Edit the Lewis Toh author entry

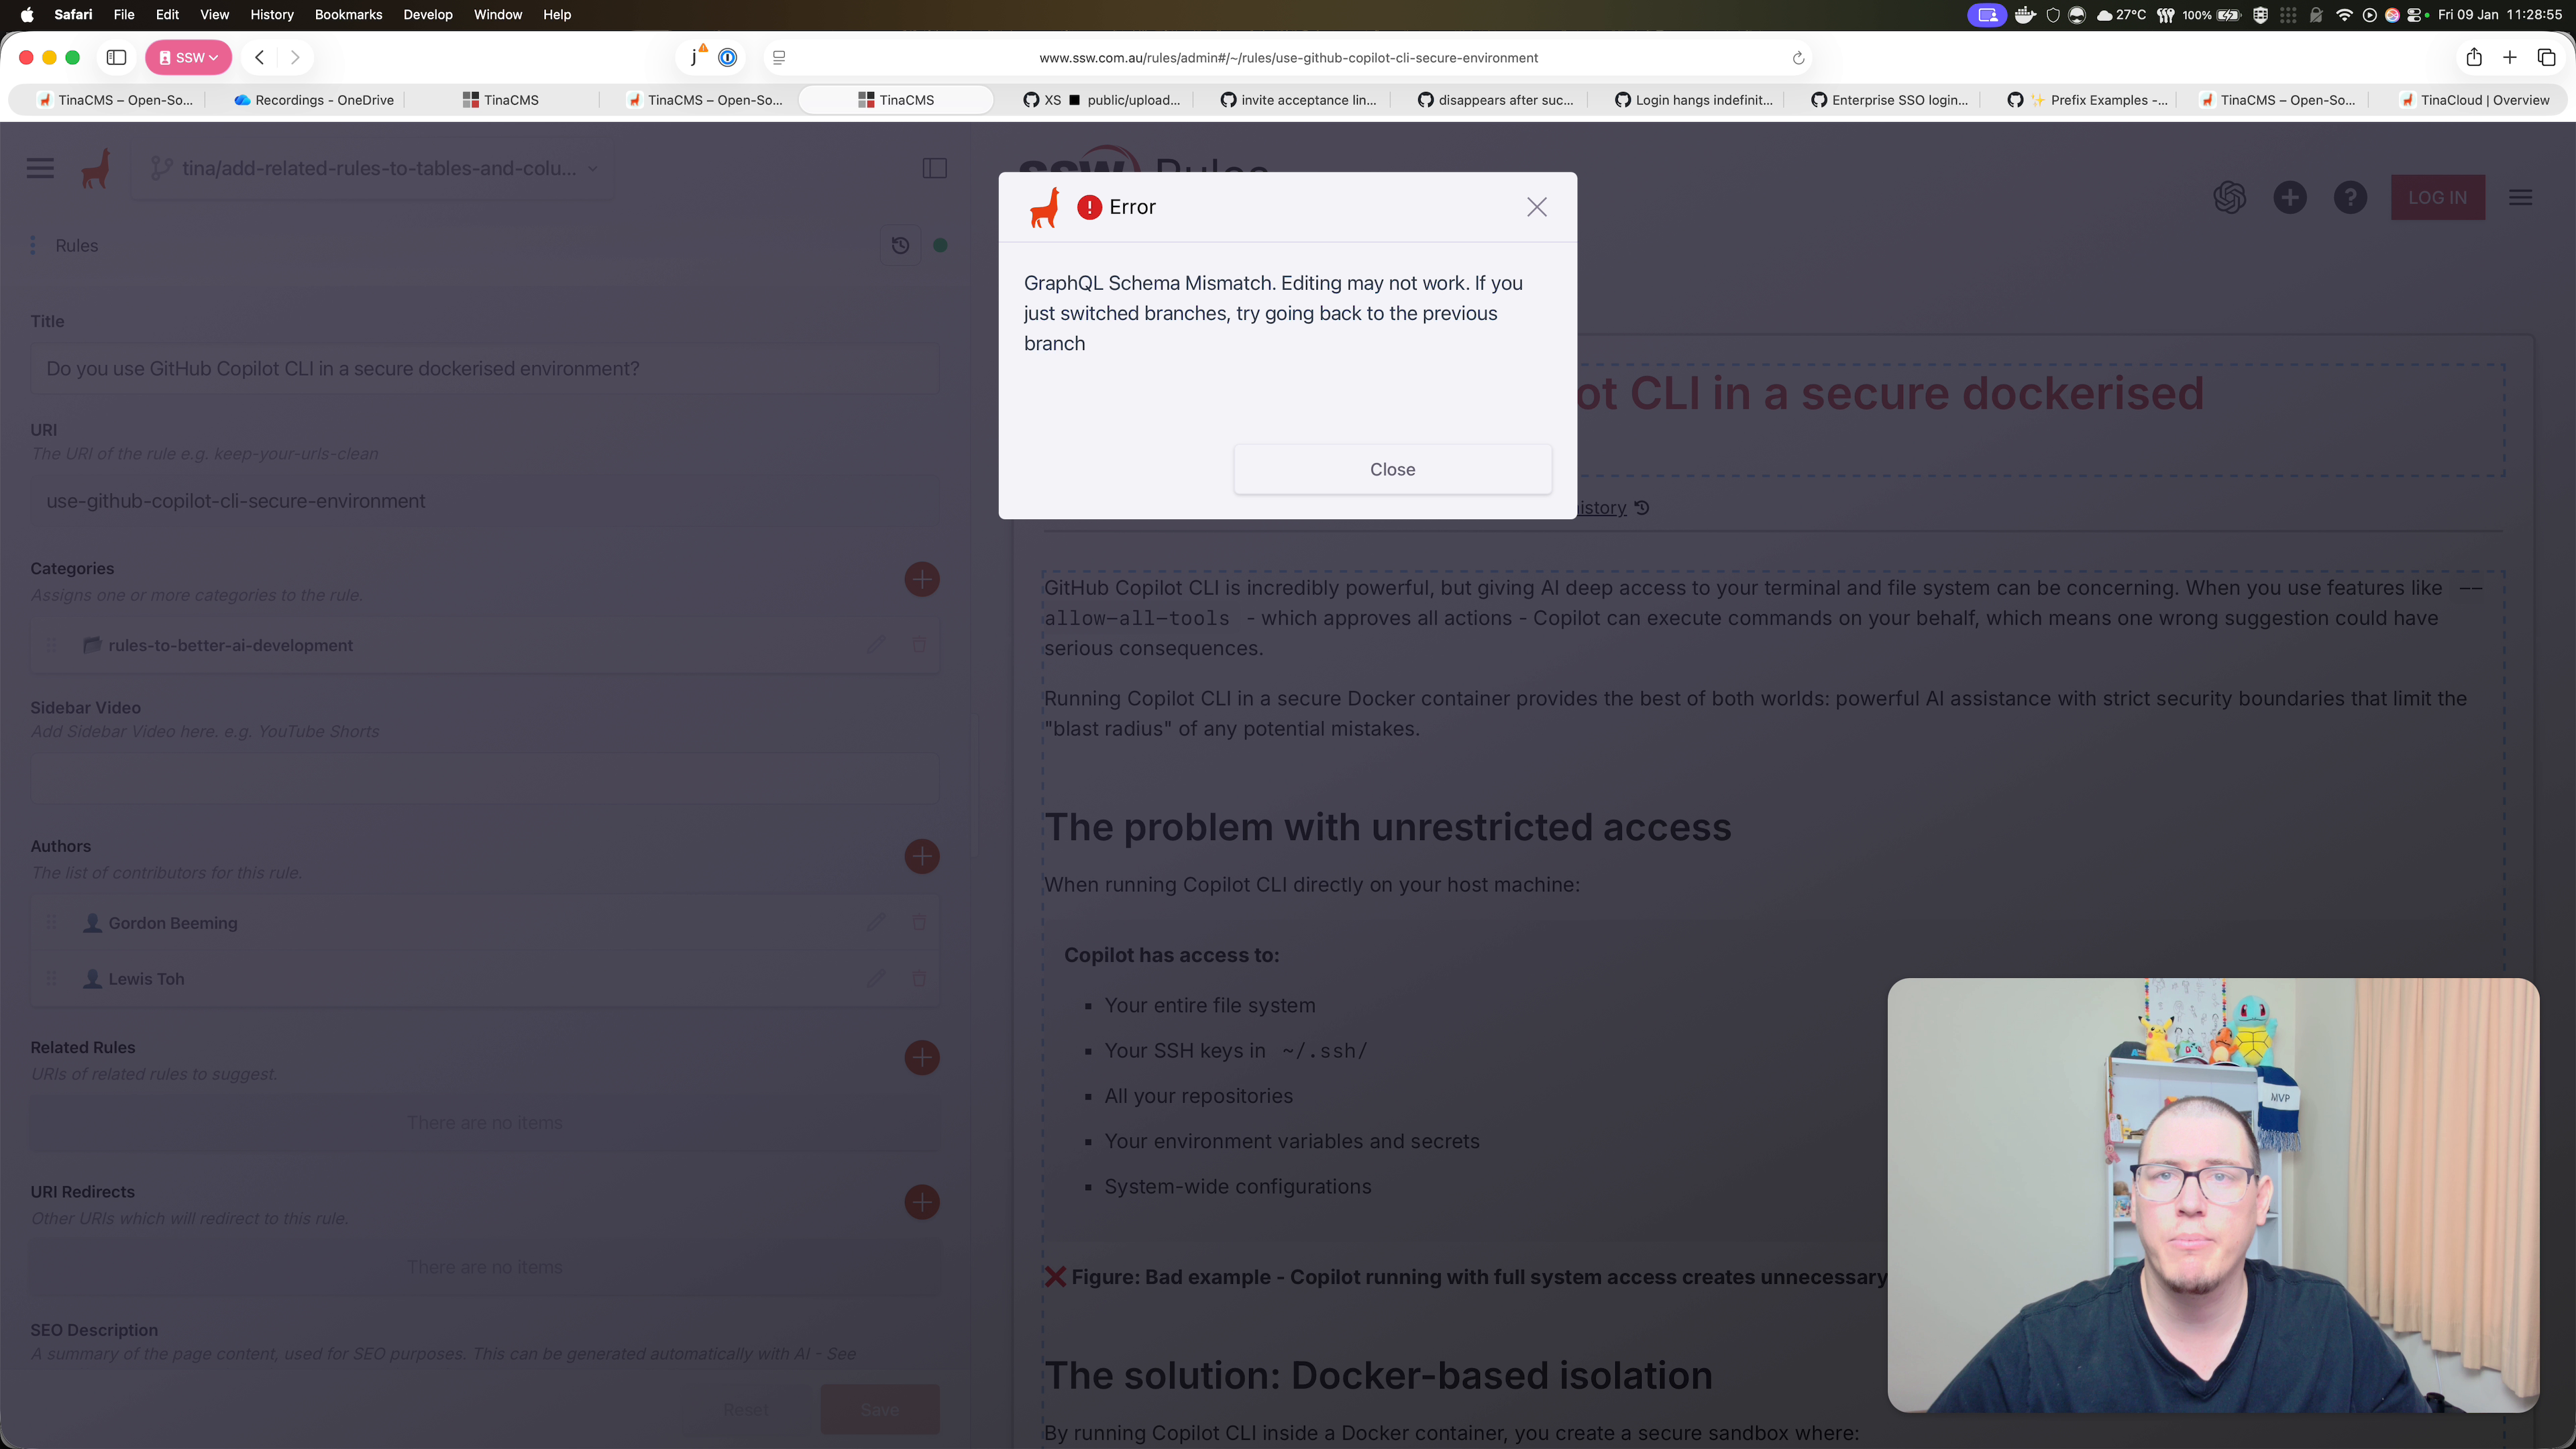pyautogui.click(x=876, y=978)
